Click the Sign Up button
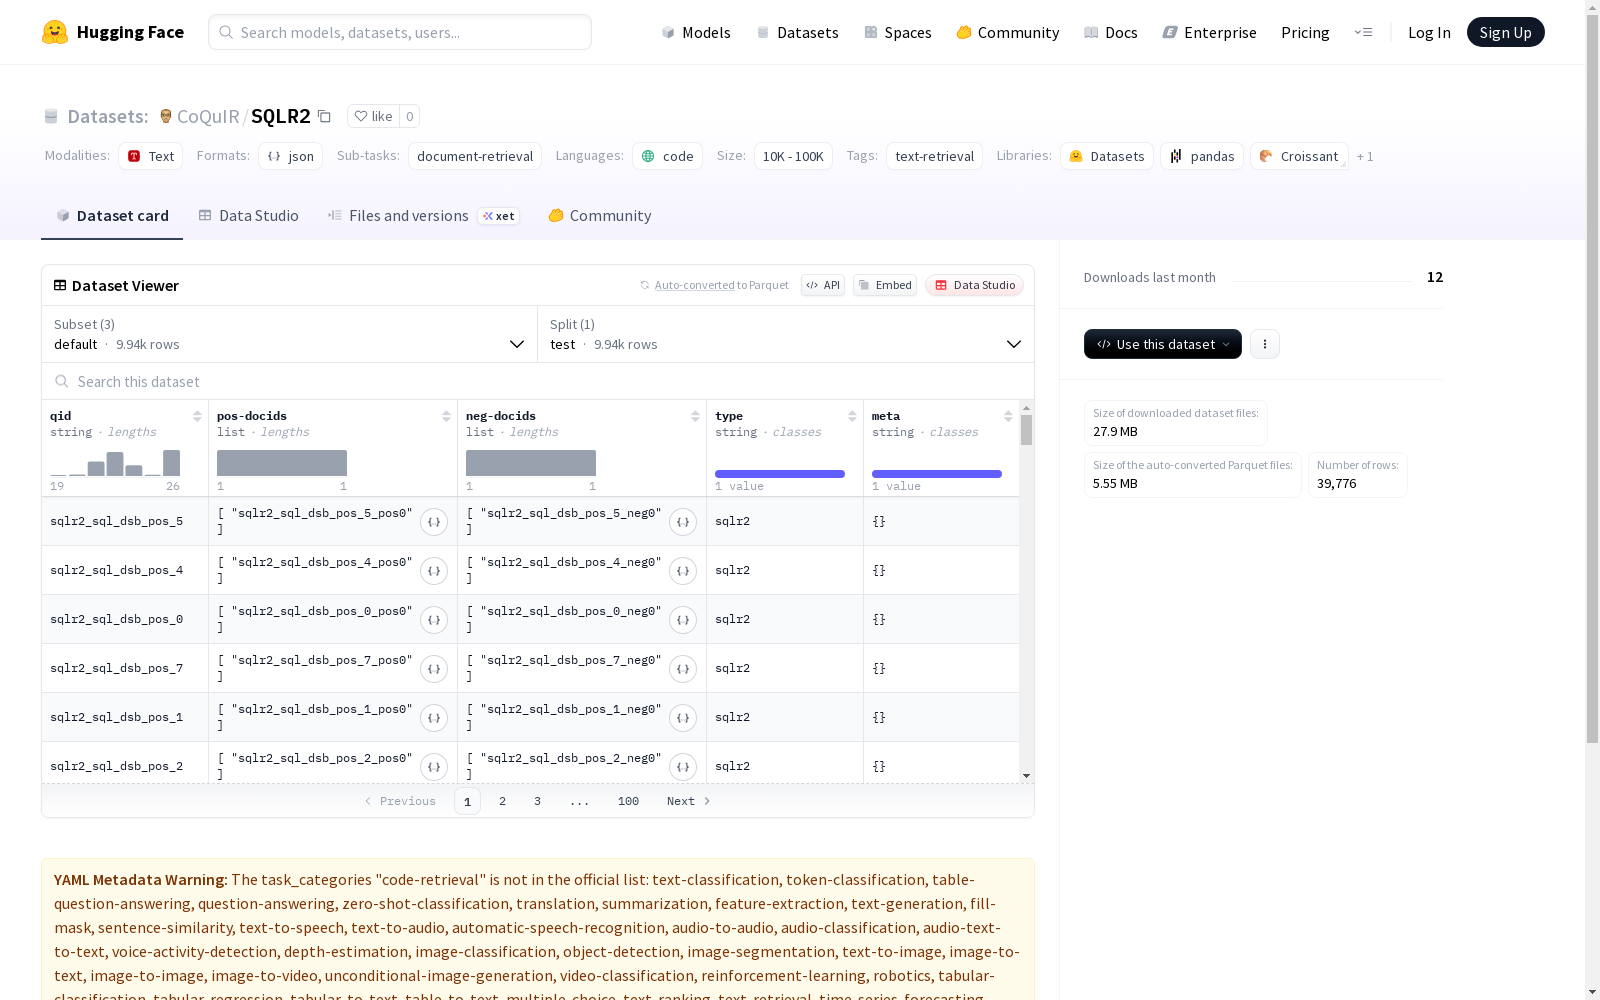 coord(1505,32)
